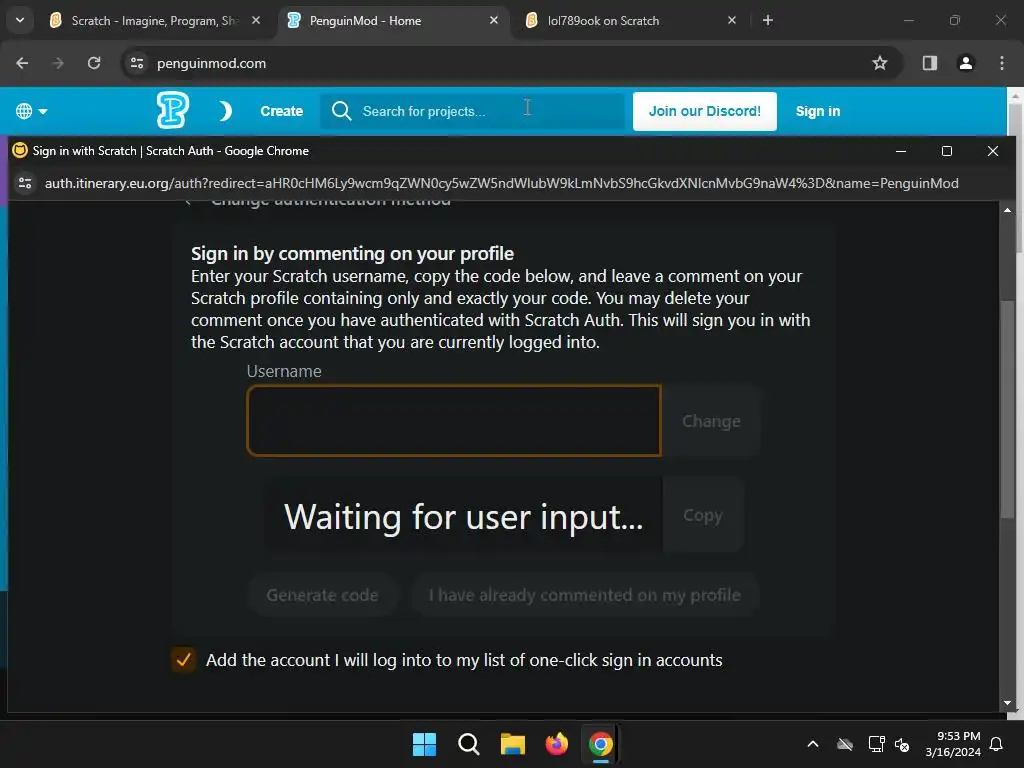Image resolution: width=1024 pixels, height=768 pixels.
Task: Switch to the PenguinMod - Home tab
Action: pyautogui.click(x=394, y=20)
